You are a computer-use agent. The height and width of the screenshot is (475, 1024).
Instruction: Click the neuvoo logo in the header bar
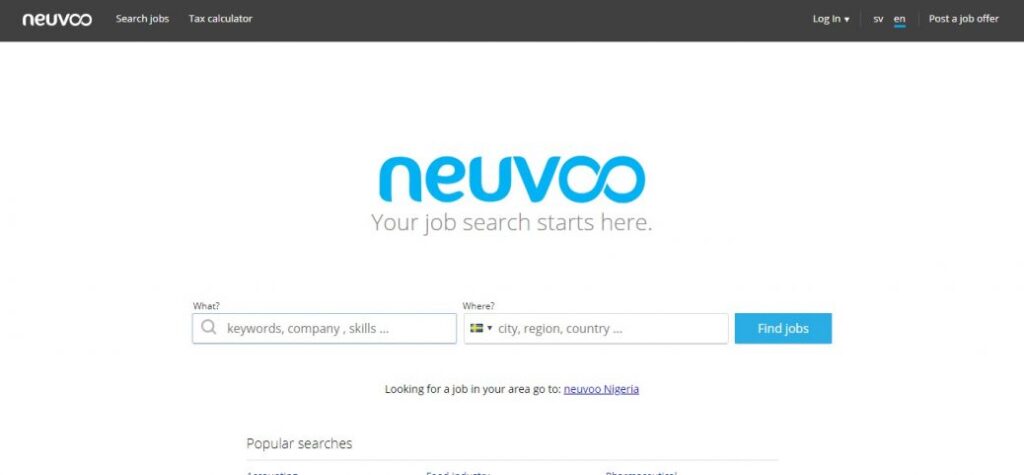(x=57, y=20)
